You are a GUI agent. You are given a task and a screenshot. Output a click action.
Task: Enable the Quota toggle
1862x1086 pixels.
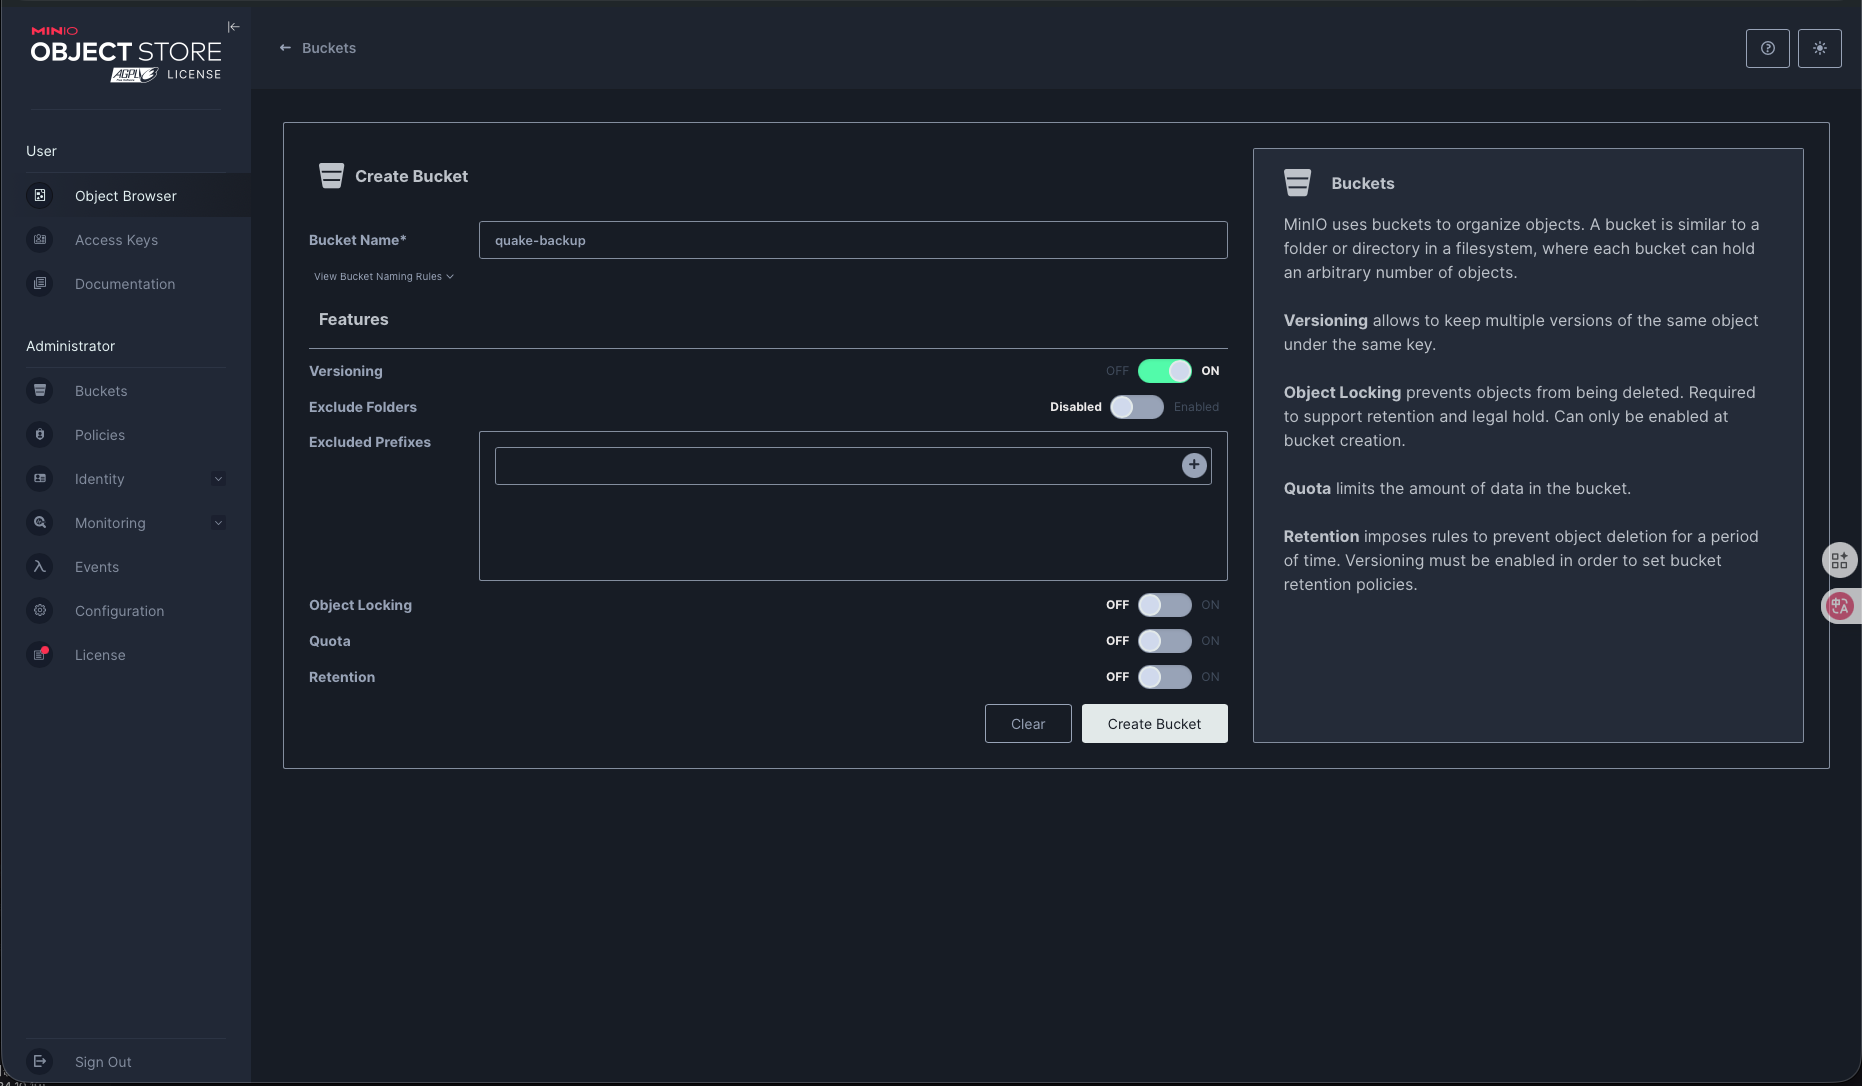1164,641
